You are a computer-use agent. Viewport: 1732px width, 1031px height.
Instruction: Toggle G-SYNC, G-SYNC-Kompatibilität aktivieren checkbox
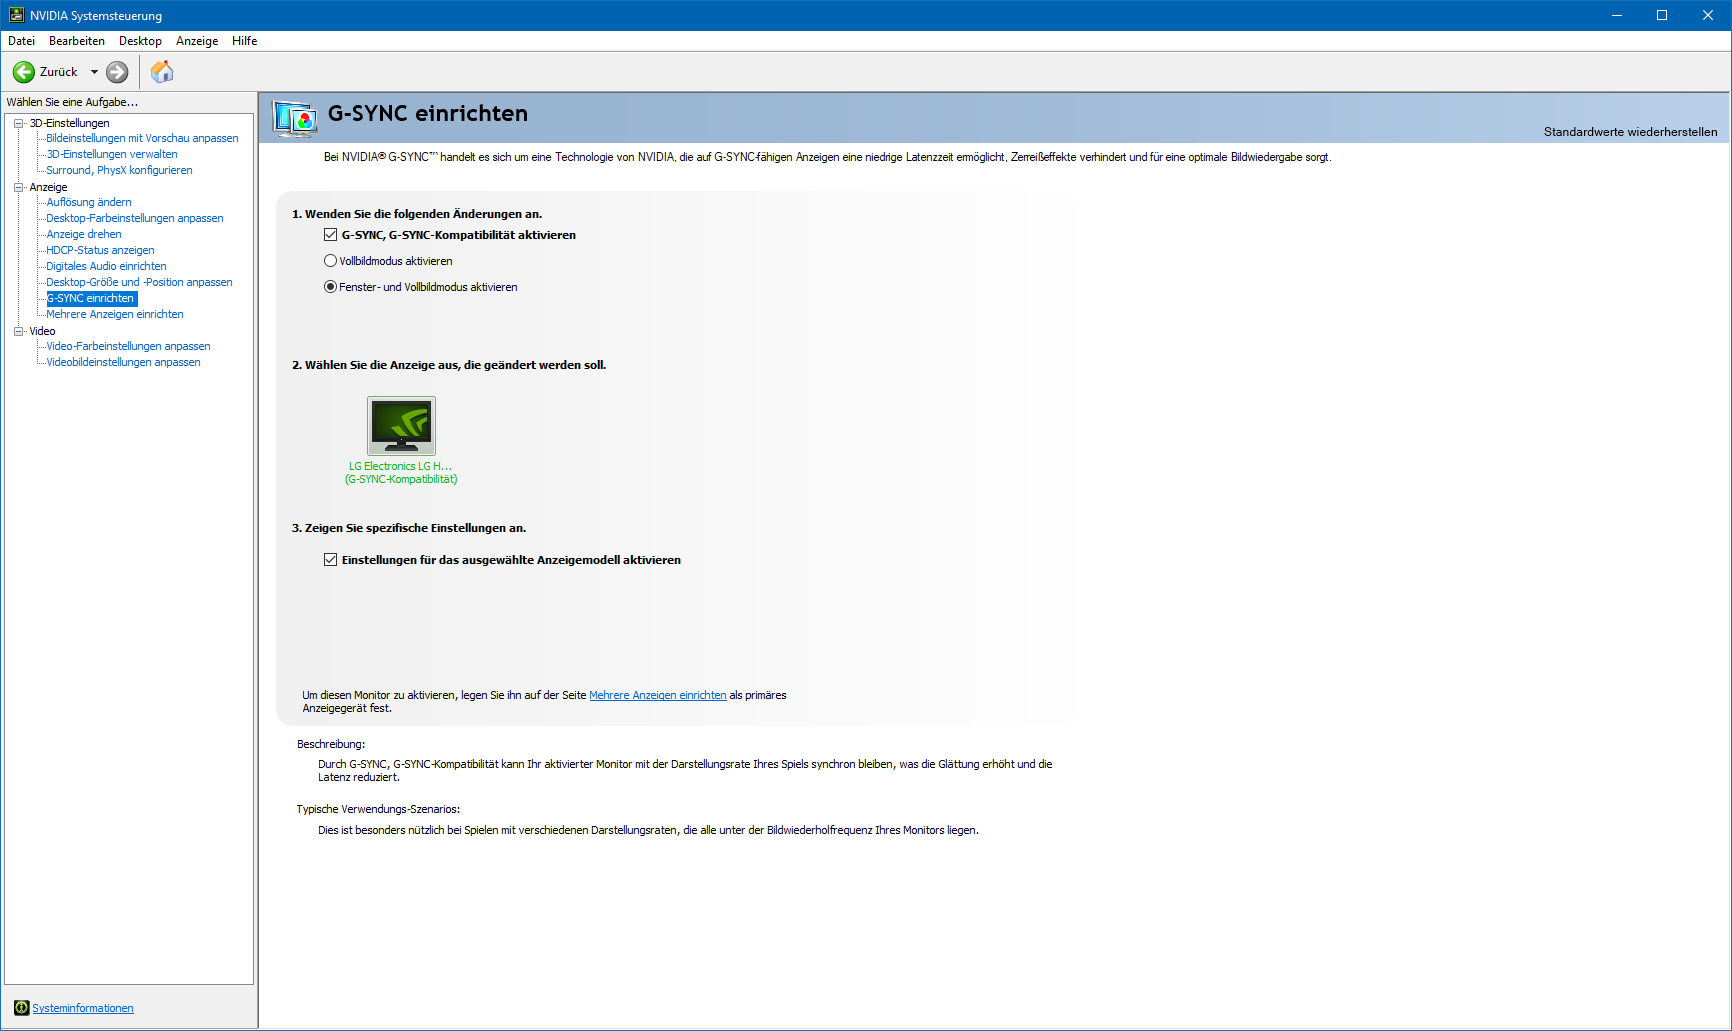coord(330,235)
